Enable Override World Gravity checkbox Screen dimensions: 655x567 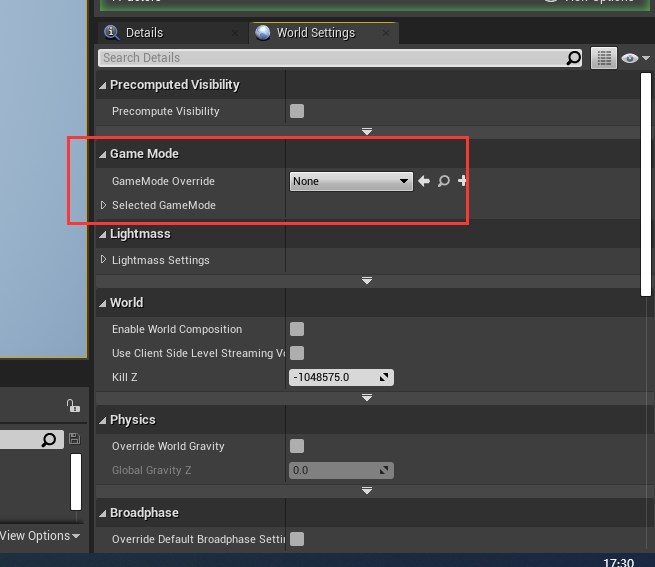pyautogui.click(x=297, y=446)
